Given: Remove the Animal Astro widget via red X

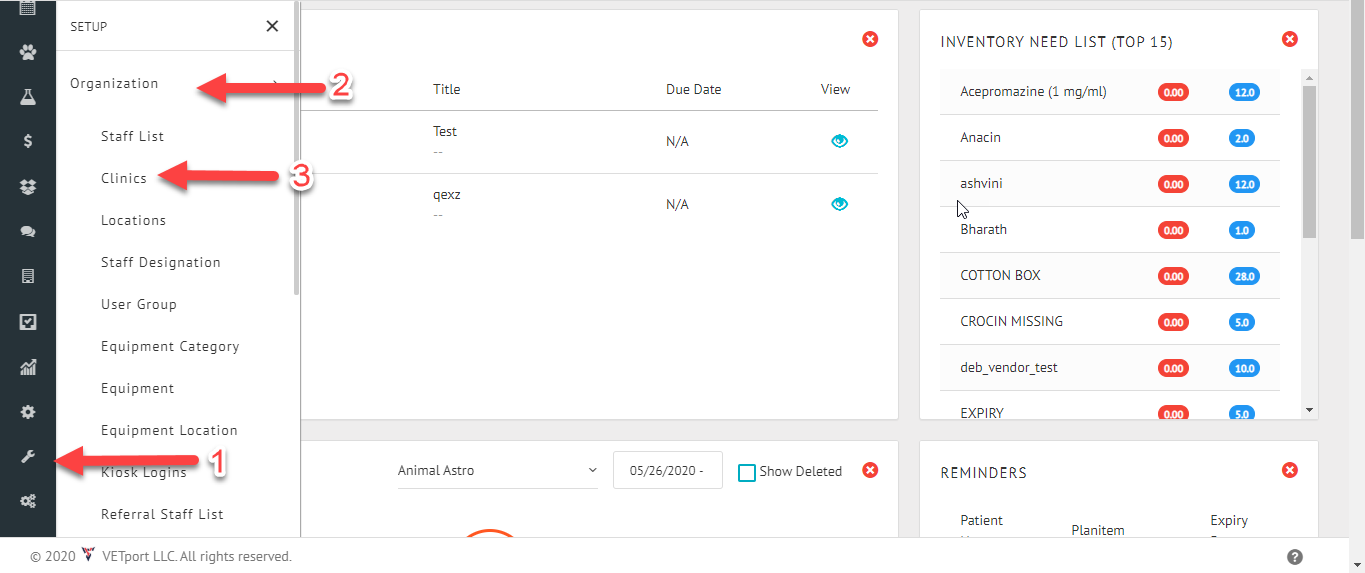Looking at the screenshot, I should [870, 470].
